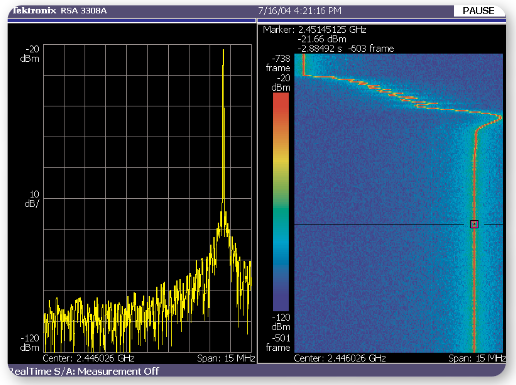Click spectrum 'Center: 2.445025 GHz' label

pyautogui.click(x=88, y=358)
